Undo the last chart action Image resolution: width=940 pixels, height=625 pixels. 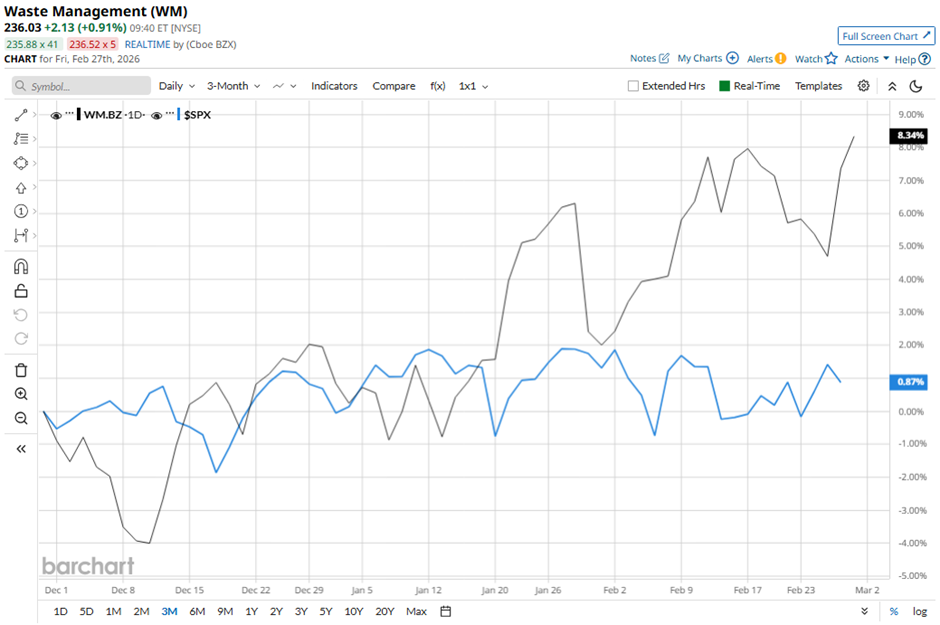point(21,315)
